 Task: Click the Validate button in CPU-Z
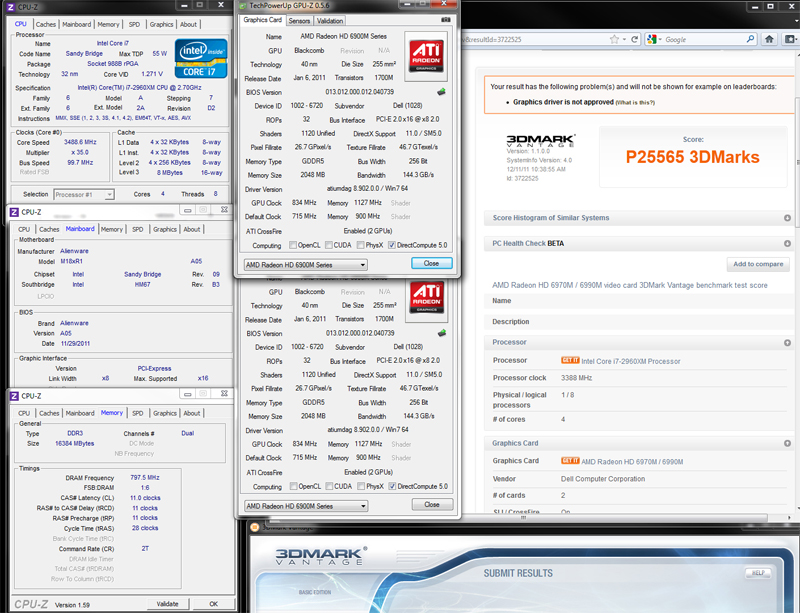coord(167,604)
